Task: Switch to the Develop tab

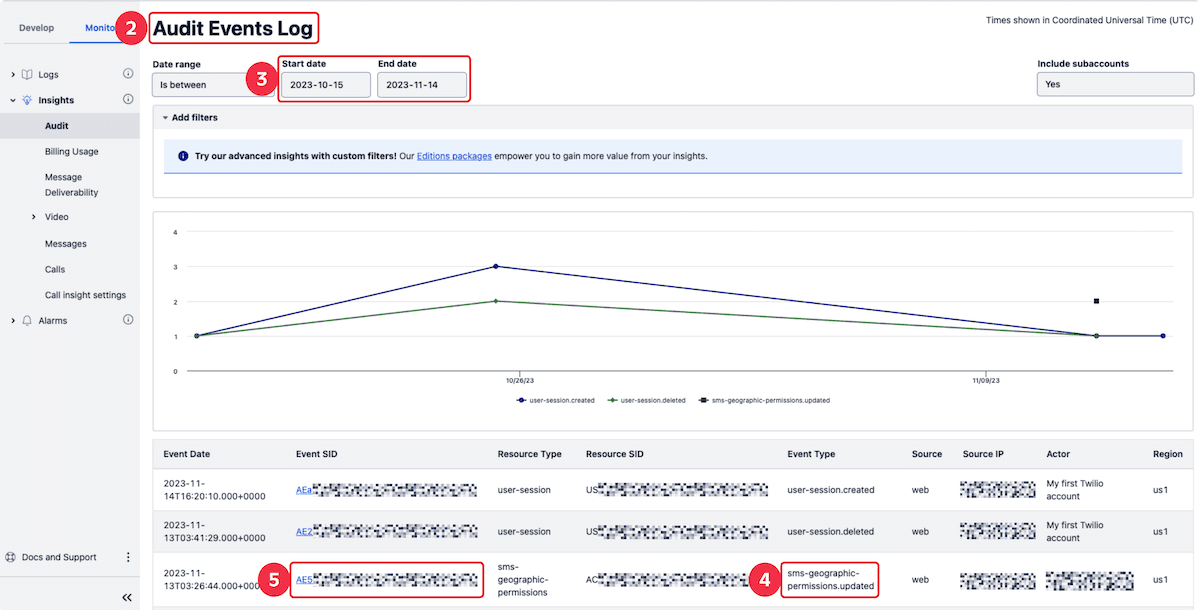Action: coord(37,28)
